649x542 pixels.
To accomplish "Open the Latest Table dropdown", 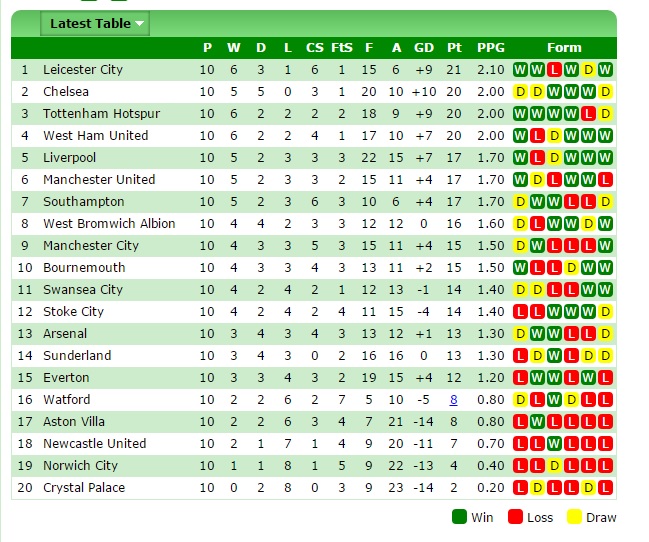I will click(95, 24).
